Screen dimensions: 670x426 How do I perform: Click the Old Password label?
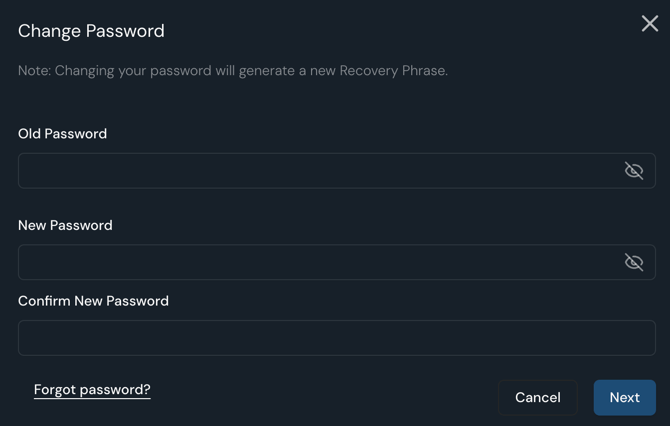[x=62, y=134]
